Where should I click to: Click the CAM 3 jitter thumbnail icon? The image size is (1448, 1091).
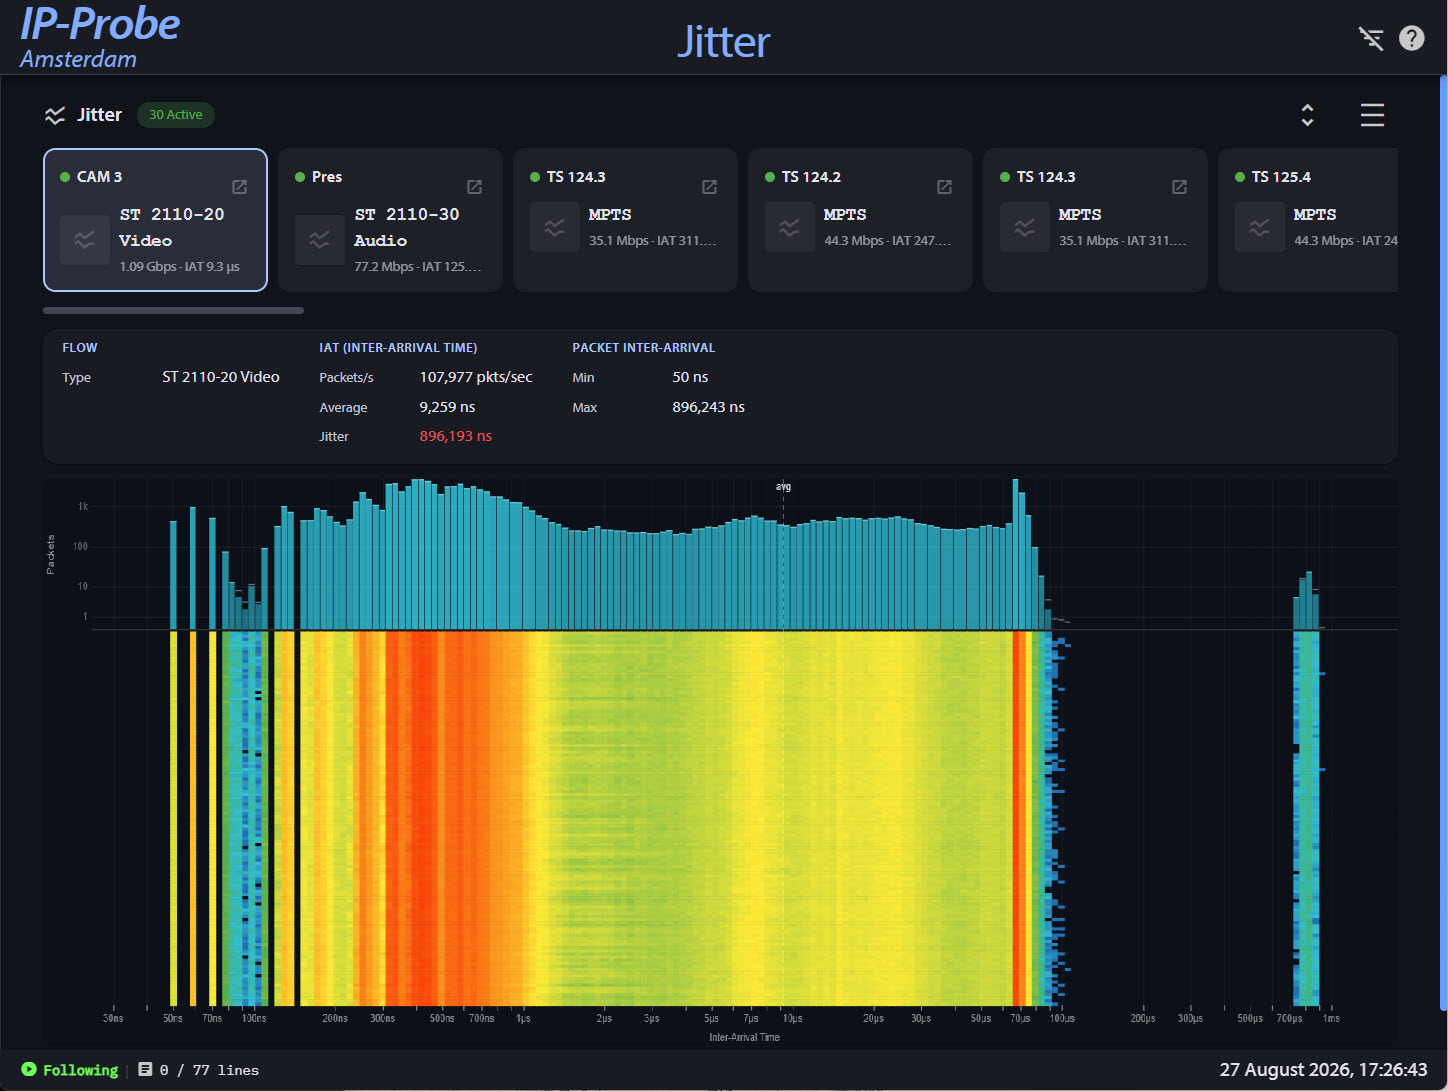pos(85,240)
